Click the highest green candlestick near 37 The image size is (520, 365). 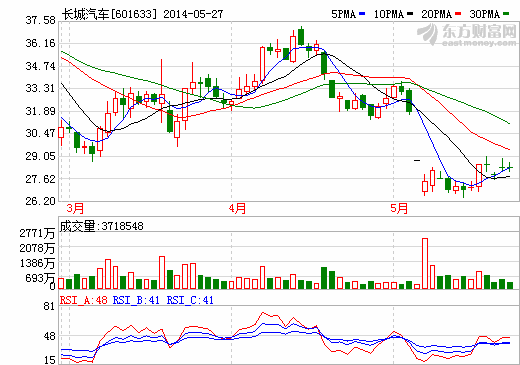[301, 36]
